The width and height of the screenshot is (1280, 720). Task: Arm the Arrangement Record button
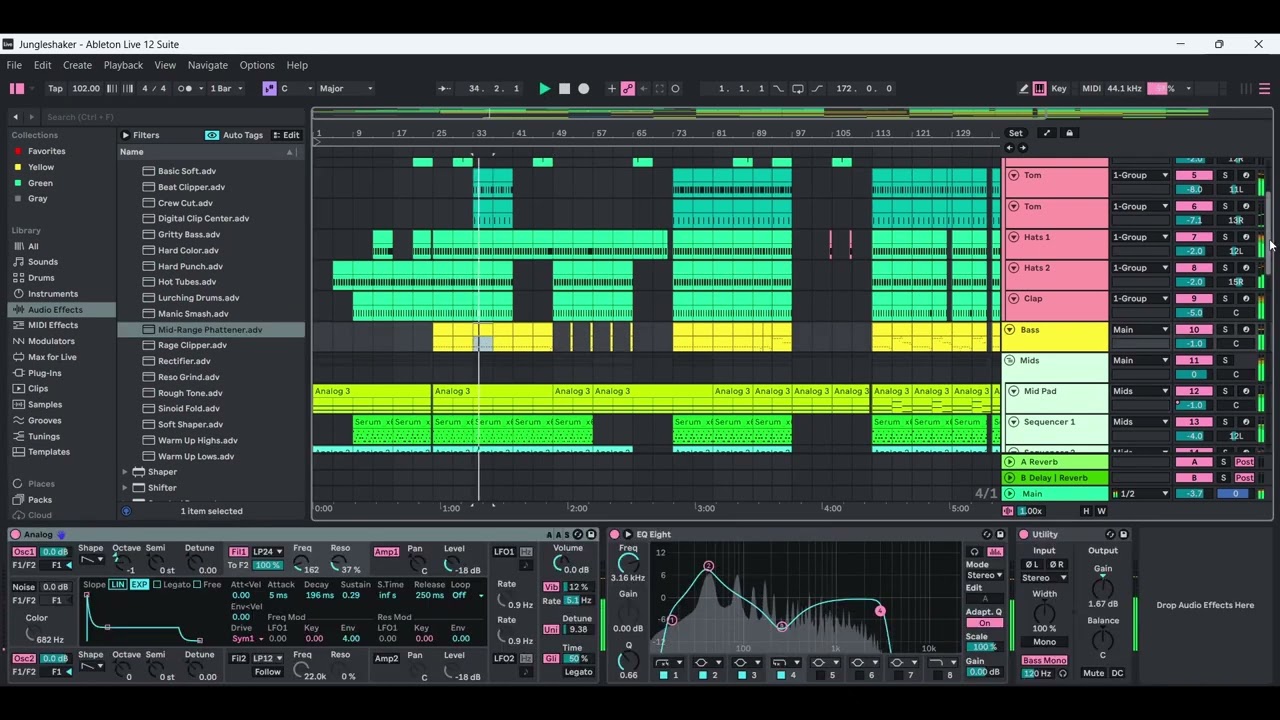[584, 89]
